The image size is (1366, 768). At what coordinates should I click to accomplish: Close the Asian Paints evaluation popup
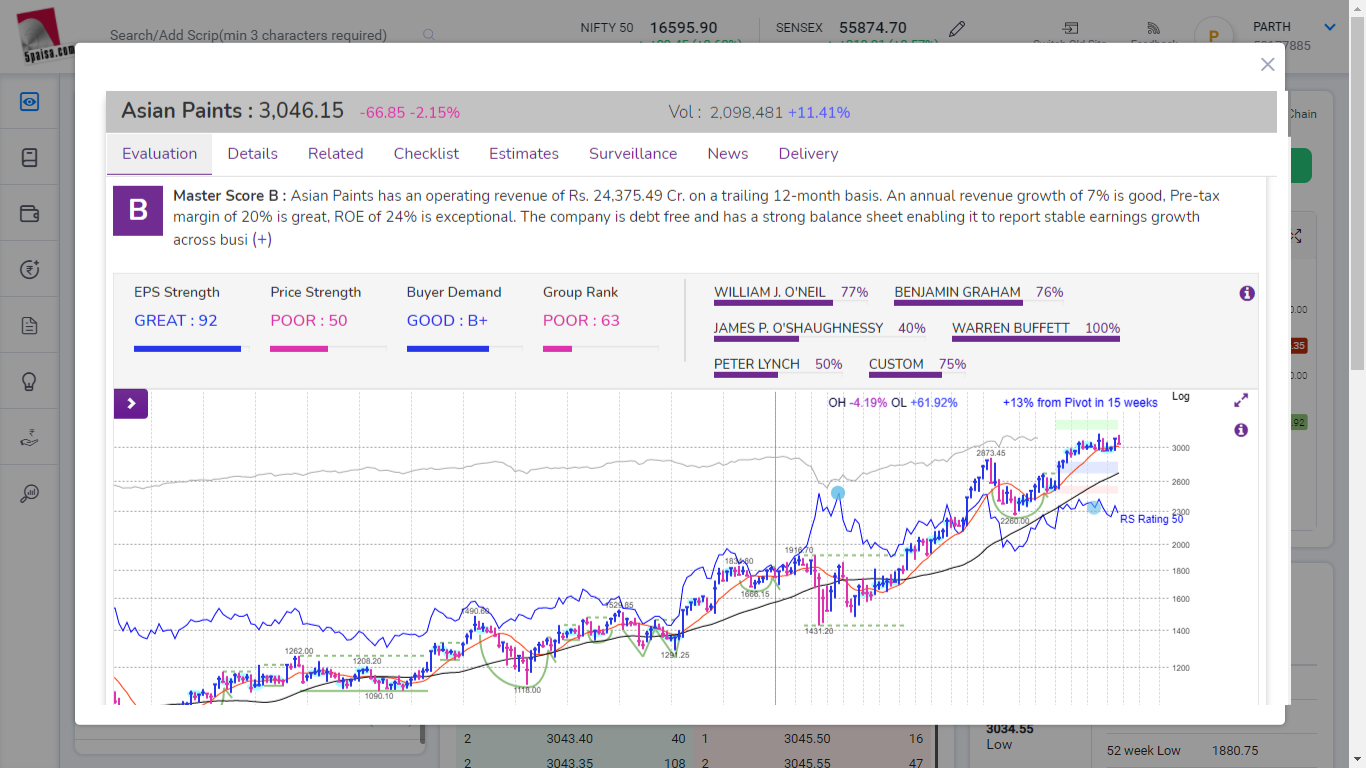coord(1267,64)
